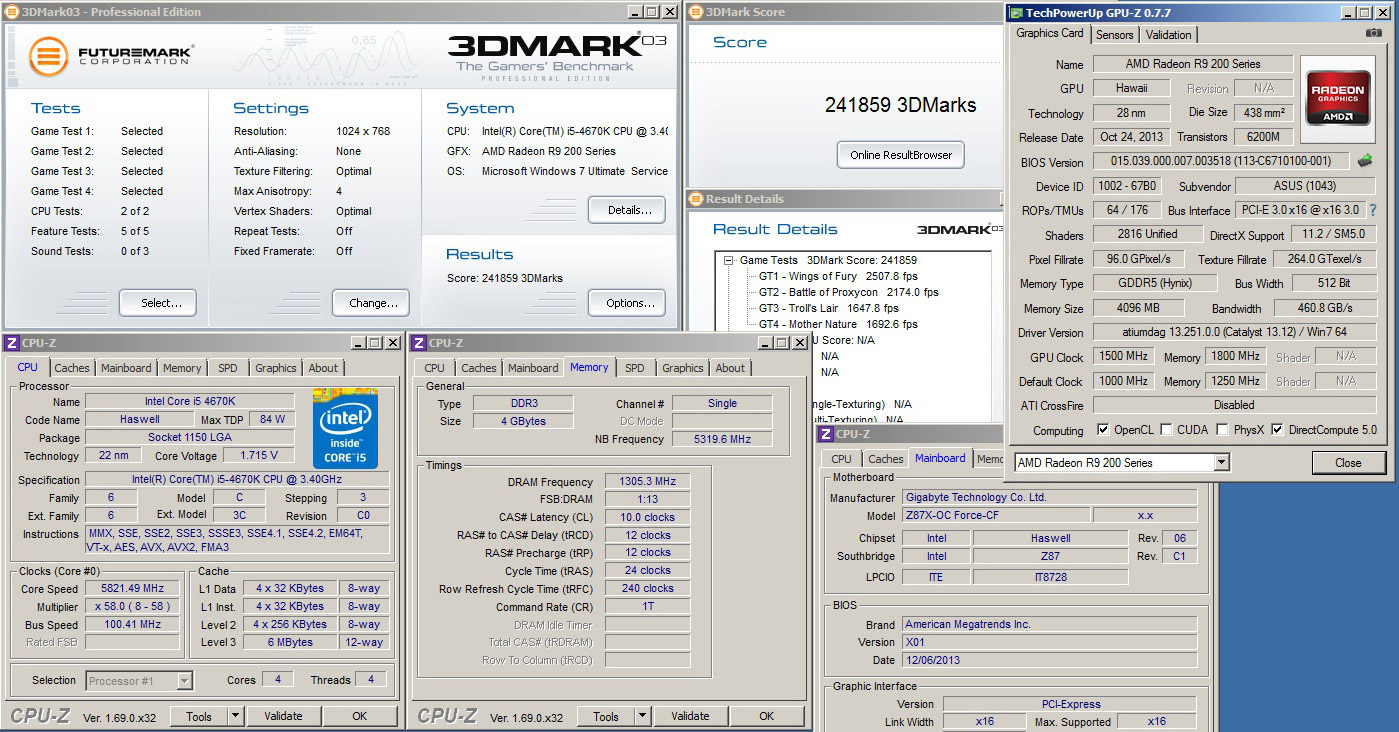Open system Details... in 3DMark03
Image resolution: width=1399 pixels, height=732 pixels.
click(x=627, y=210)
